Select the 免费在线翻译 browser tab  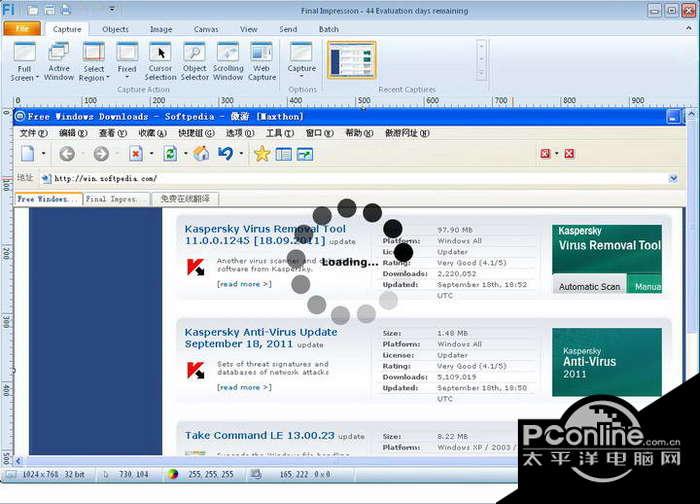coord(185,199)
